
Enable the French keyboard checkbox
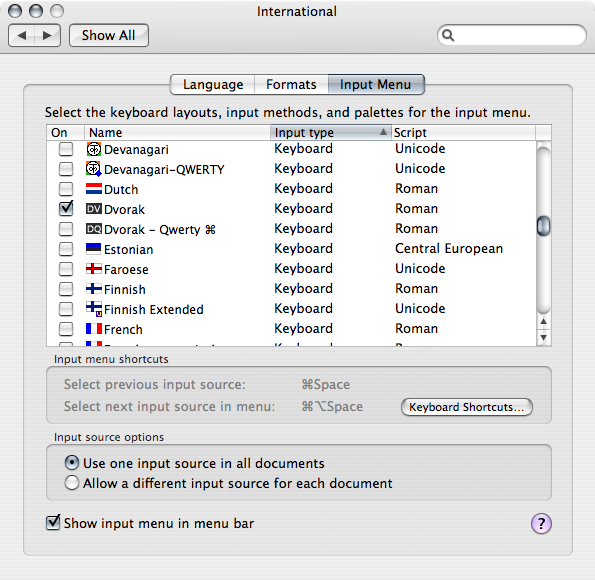66,329
